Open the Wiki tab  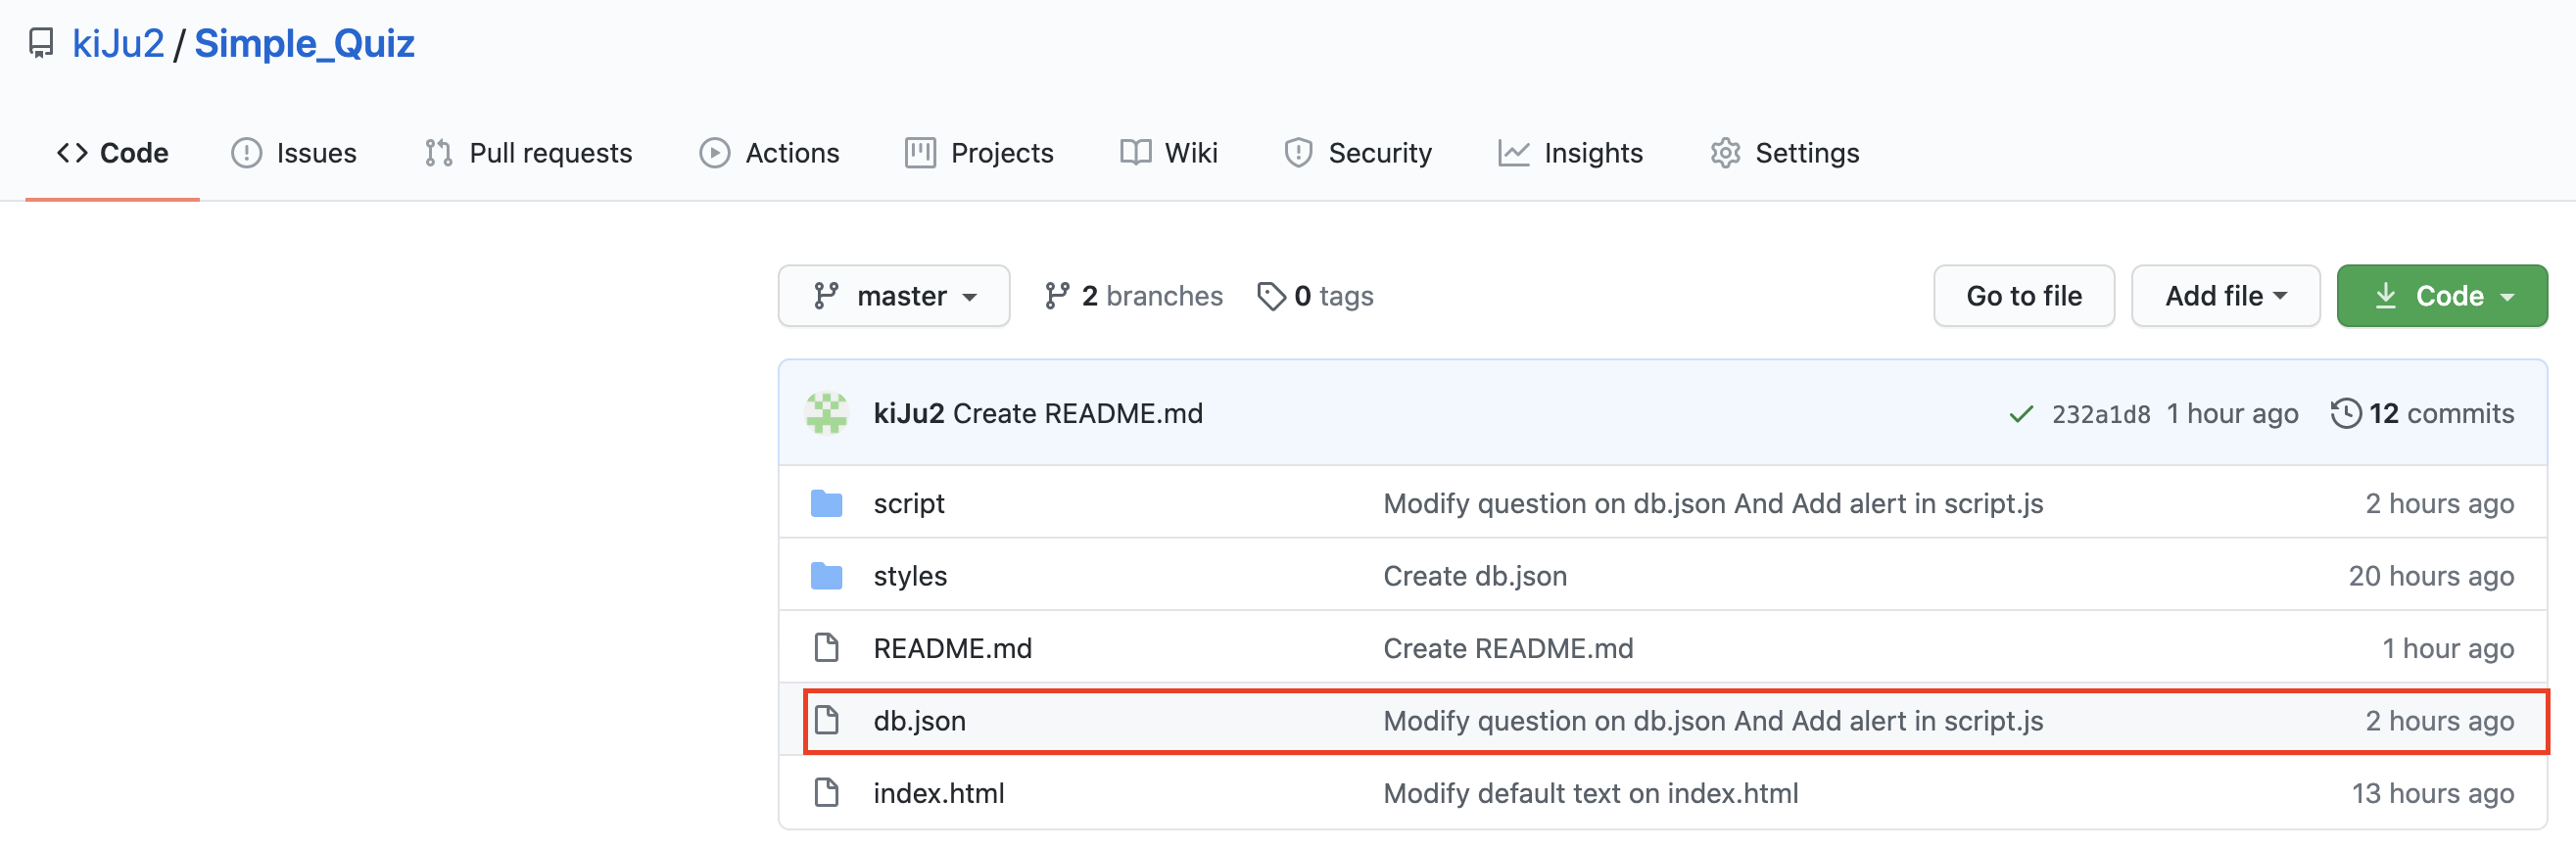[1168, 153]
